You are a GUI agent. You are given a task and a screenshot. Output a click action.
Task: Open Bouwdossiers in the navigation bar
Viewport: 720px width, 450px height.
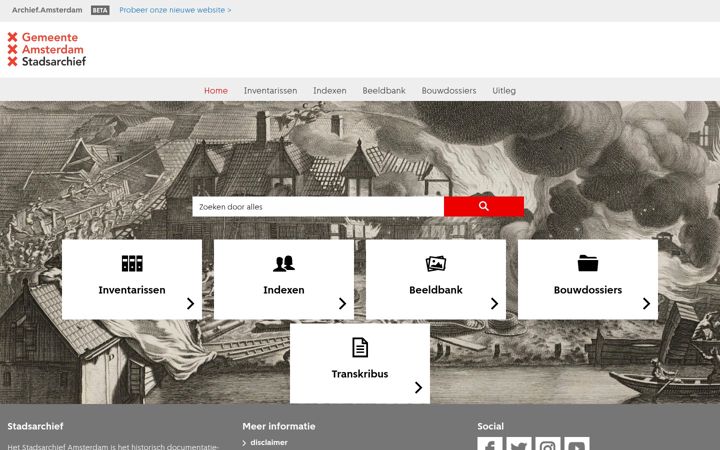(x=449, y=90)
